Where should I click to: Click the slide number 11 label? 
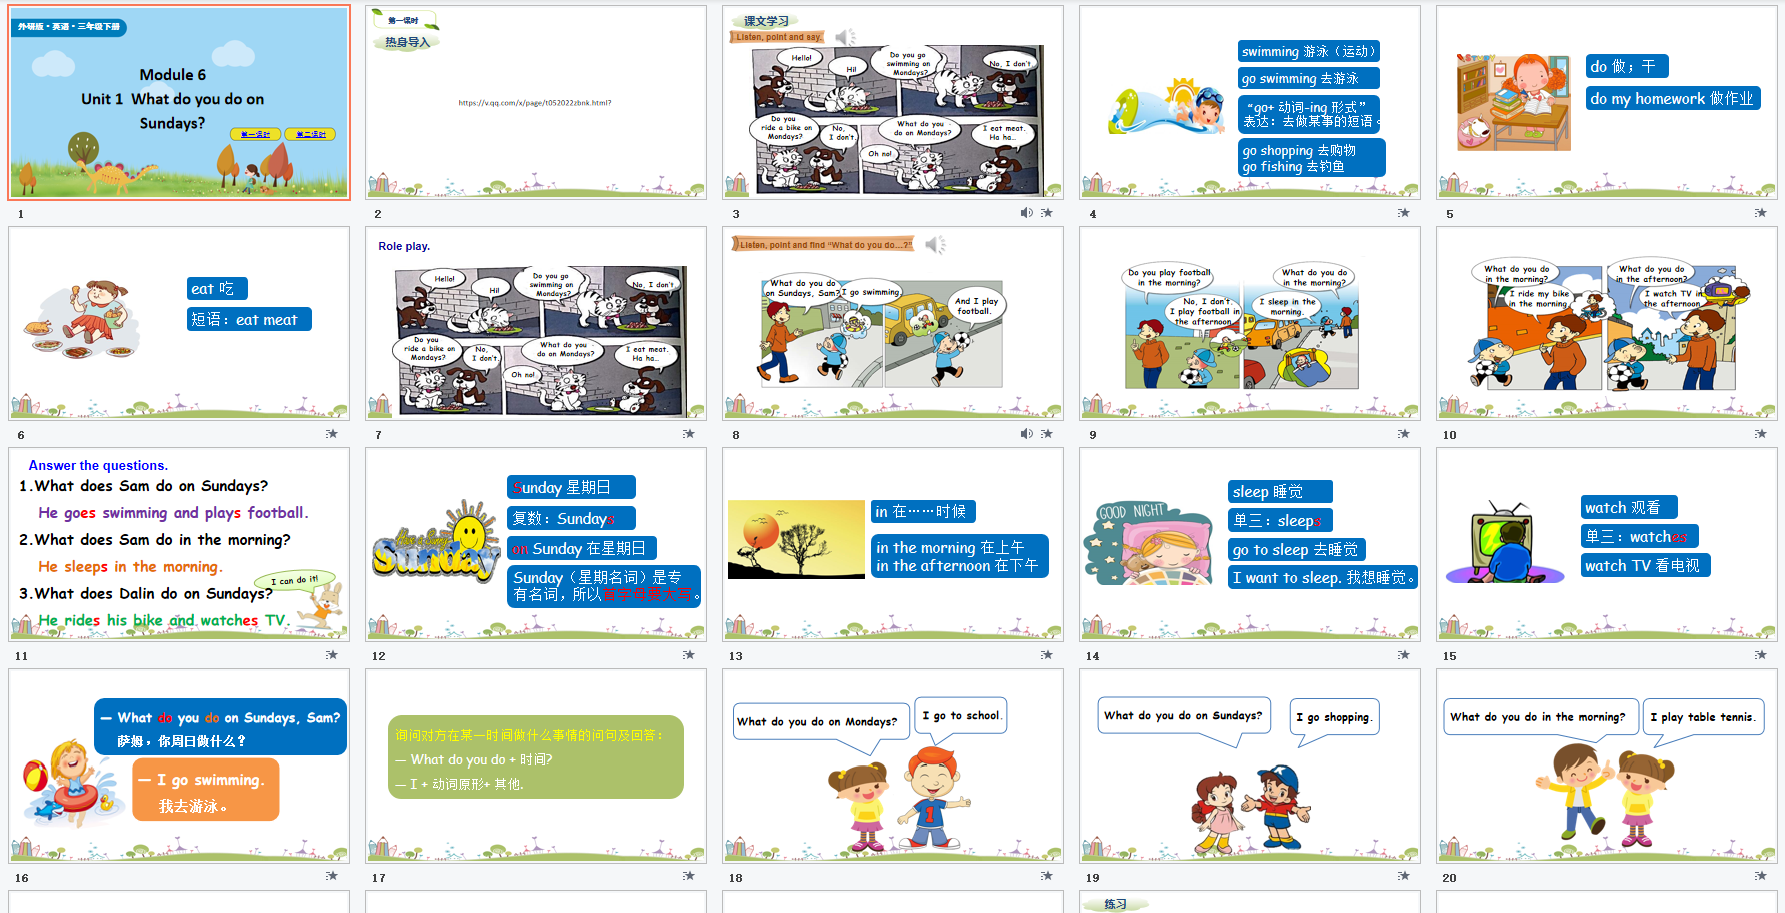(x=22, y=656)
